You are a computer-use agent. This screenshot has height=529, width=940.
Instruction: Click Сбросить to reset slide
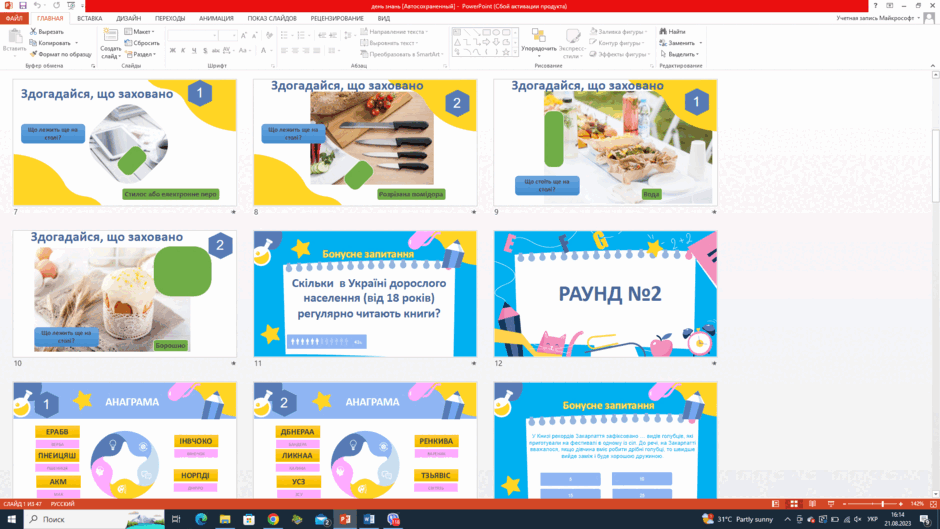click(x=141, y=43)
